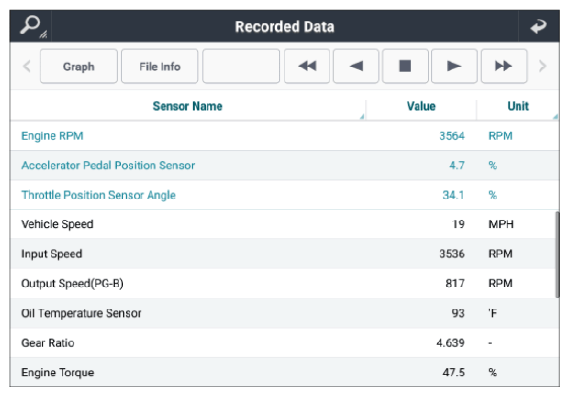Step backward with reverse play button
The image size is (569, 396).
coord(356,66)
